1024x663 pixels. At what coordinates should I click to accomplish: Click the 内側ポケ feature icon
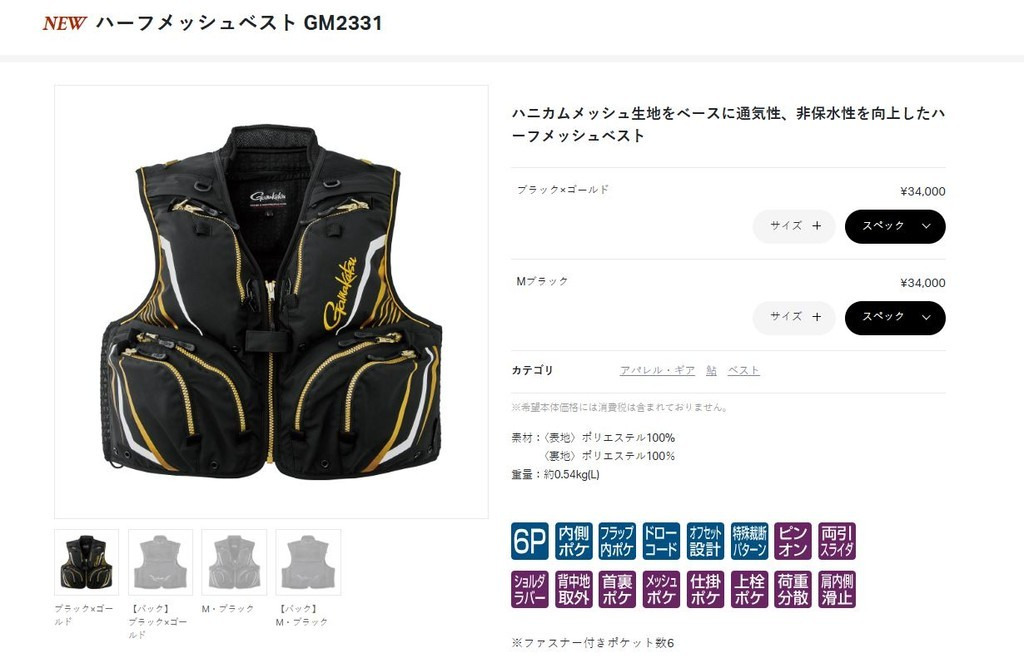point(573,541)
